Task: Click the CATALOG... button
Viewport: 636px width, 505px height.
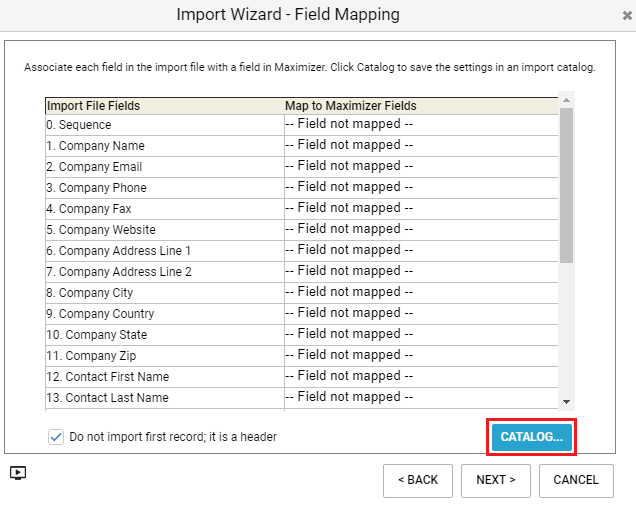Action: pos(531,437)
